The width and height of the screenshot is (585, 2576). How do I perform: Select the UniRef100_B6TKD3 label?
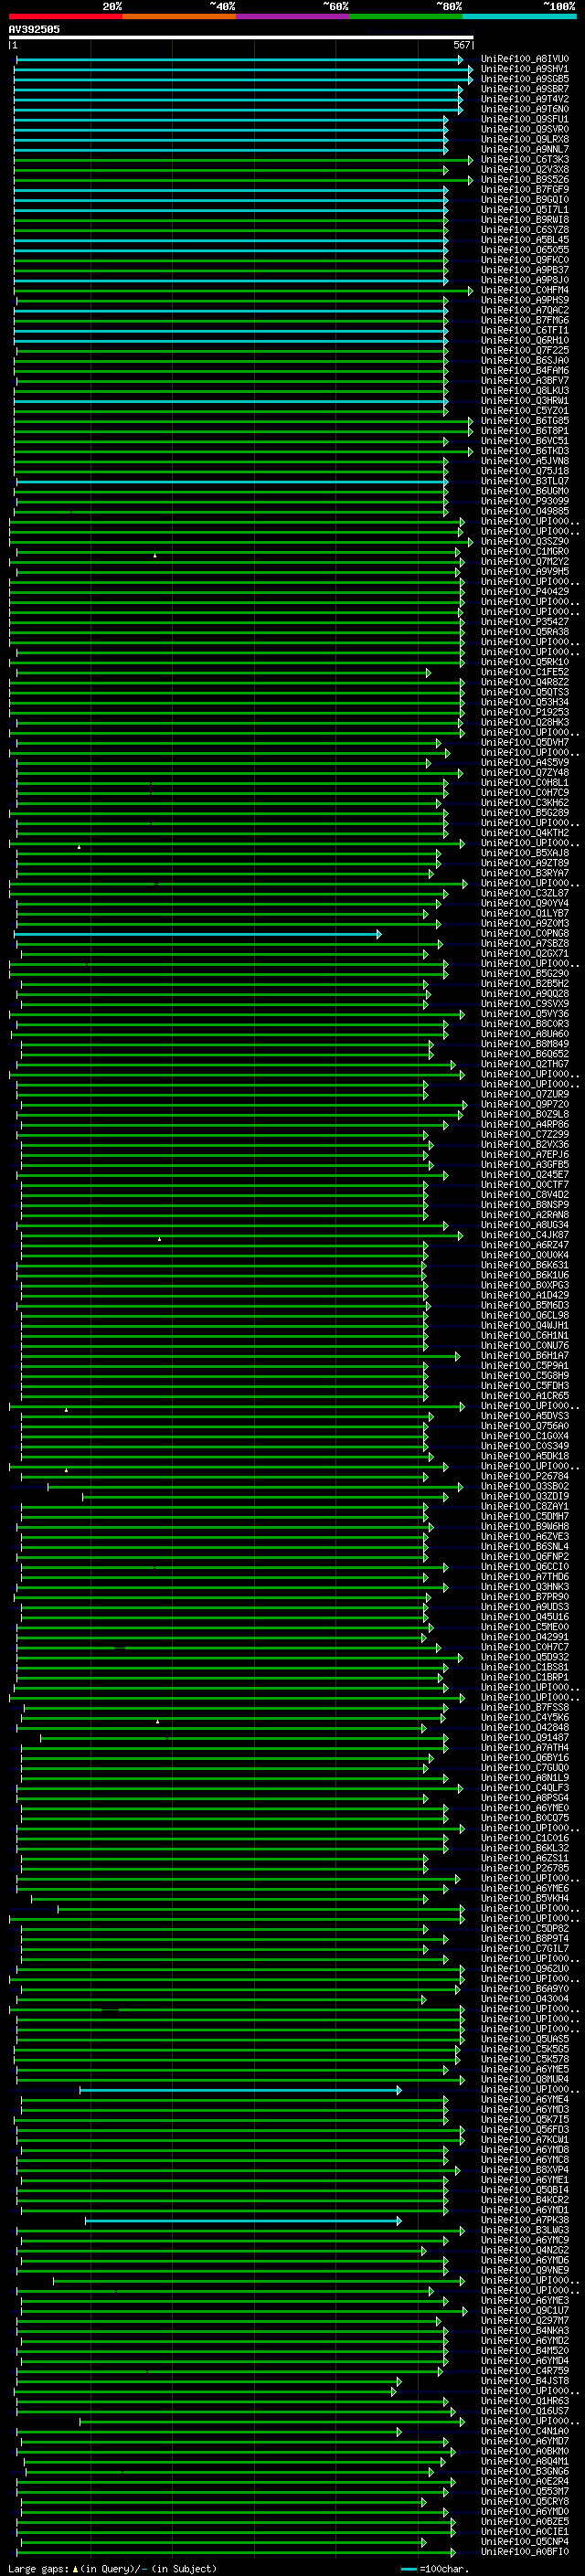525,451
